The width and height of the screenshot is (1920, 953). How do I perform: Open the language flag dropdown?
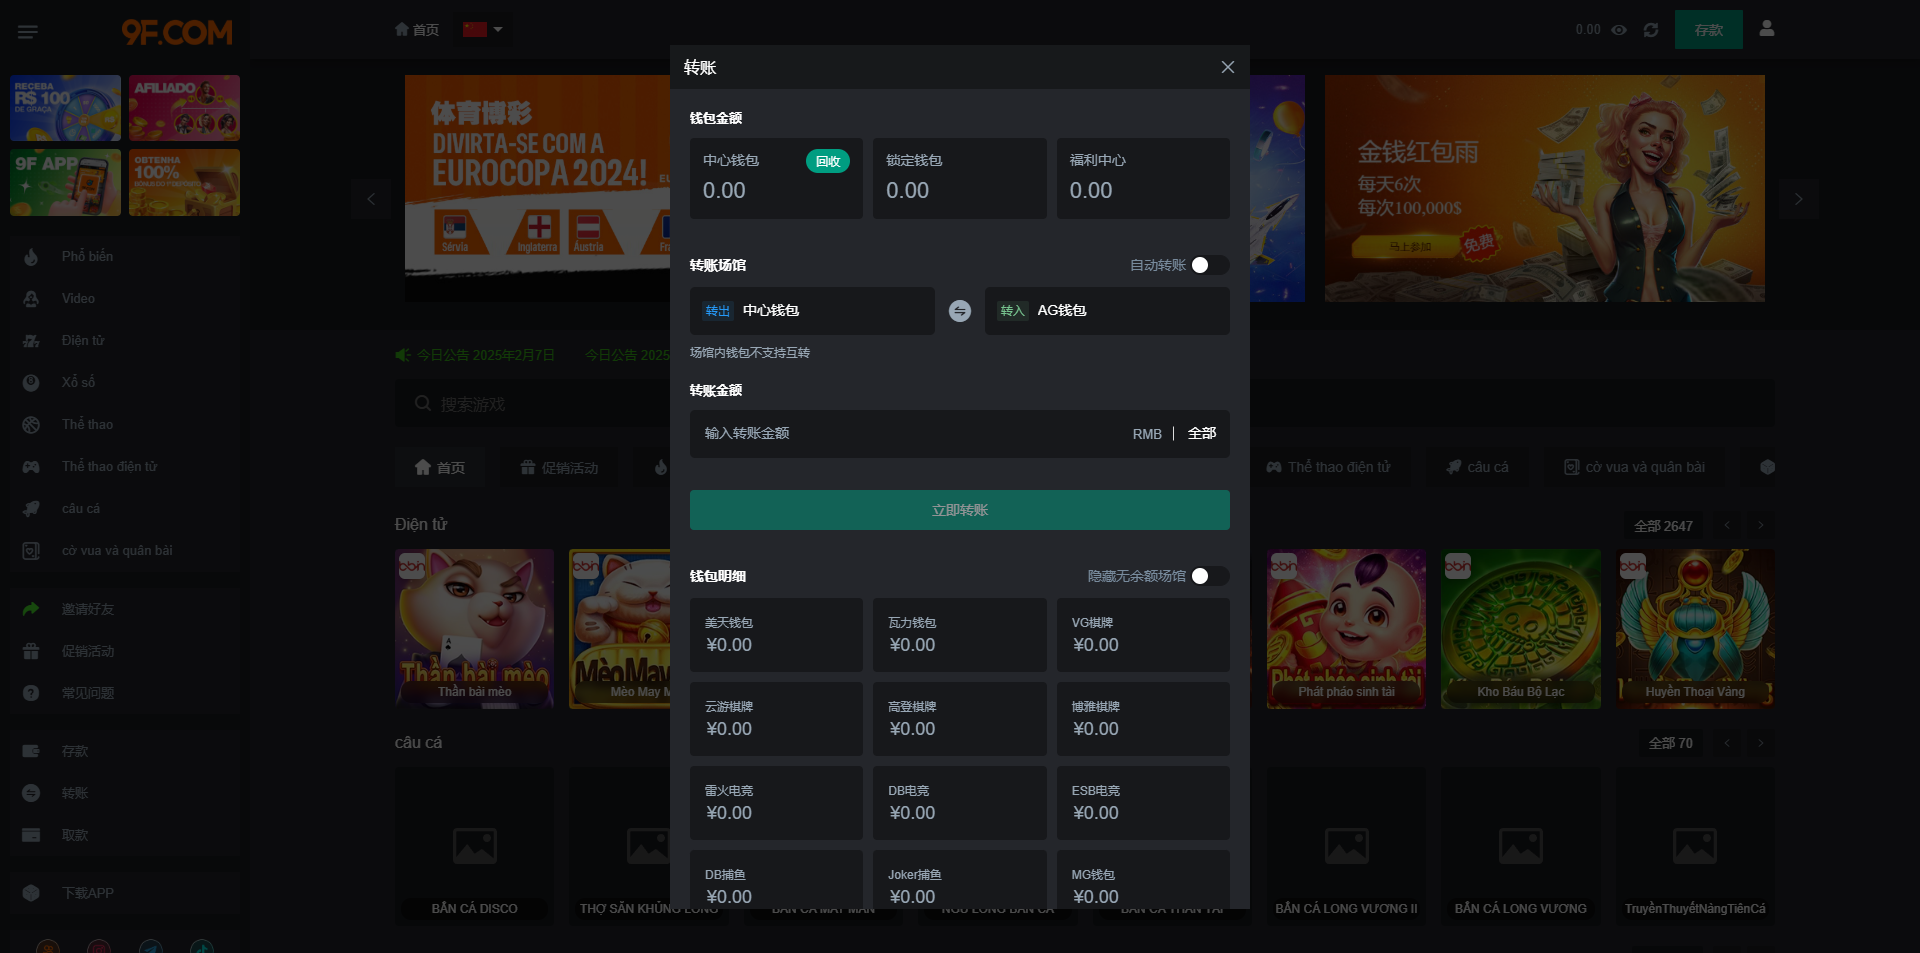(482, 30)
